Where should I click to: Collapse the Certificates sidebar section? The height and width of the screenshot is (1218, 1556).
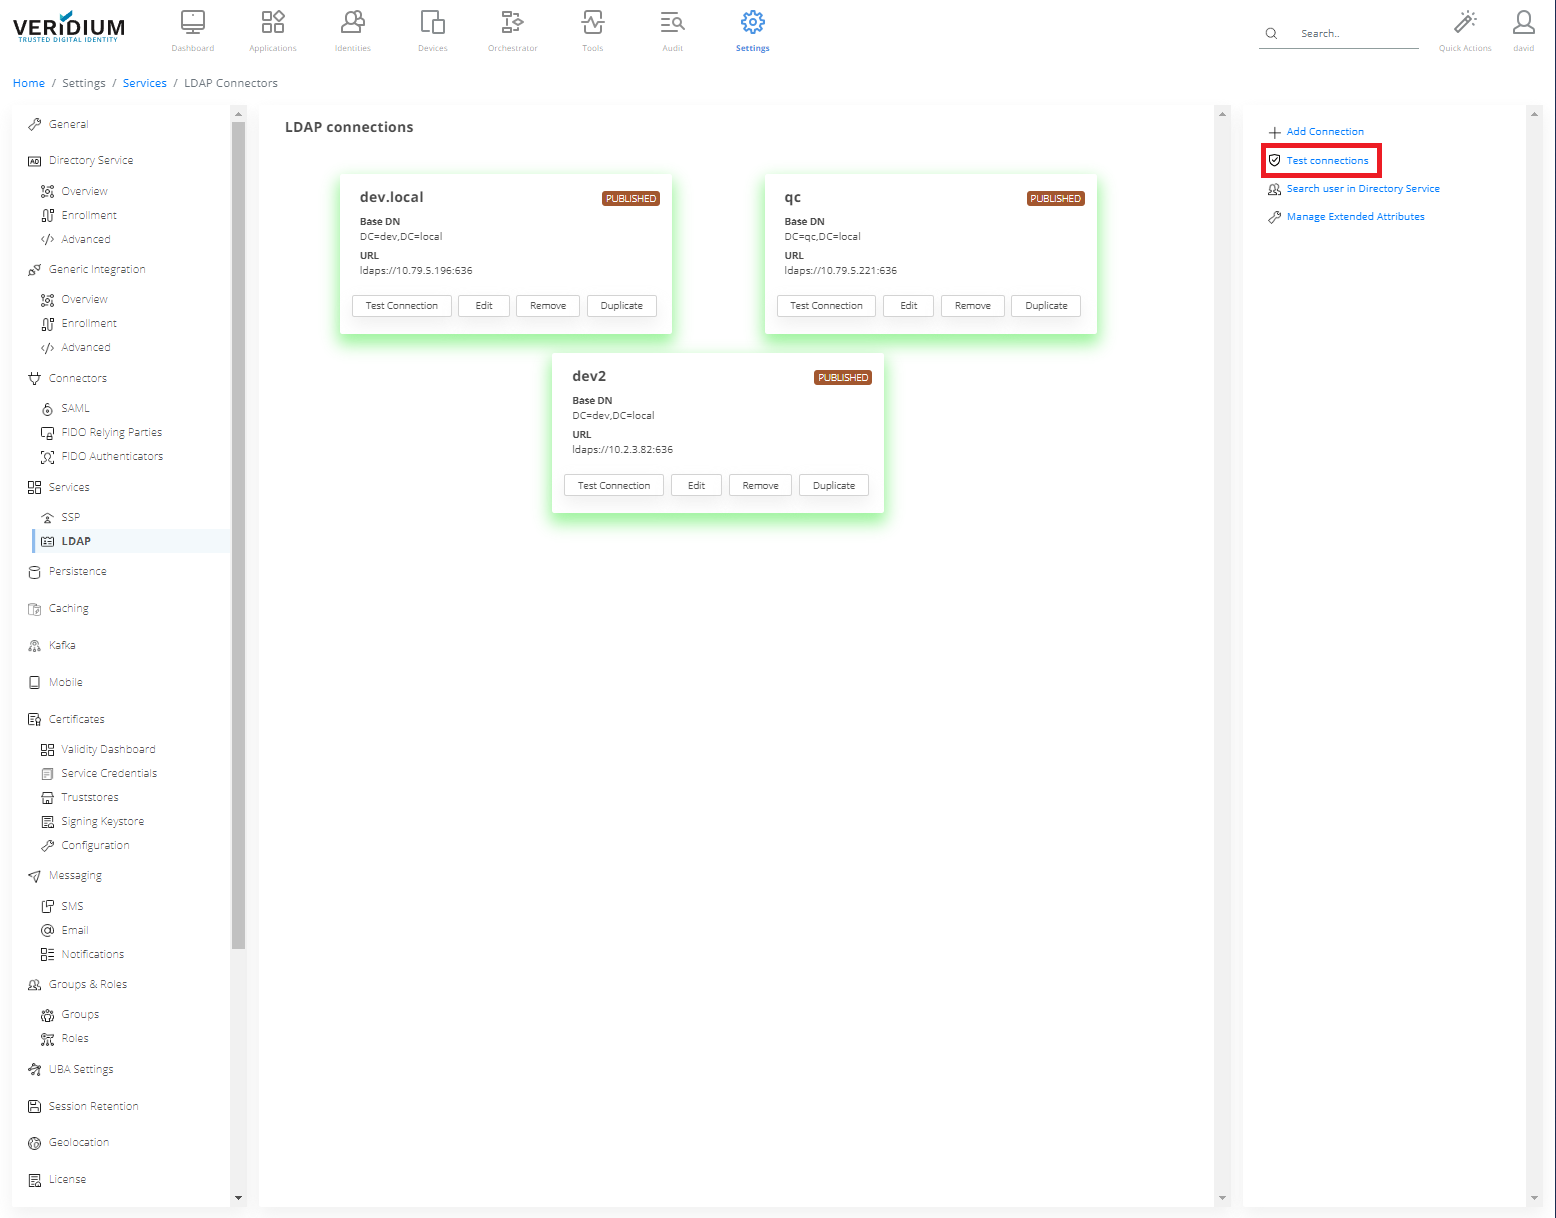(x=76, y=720)
